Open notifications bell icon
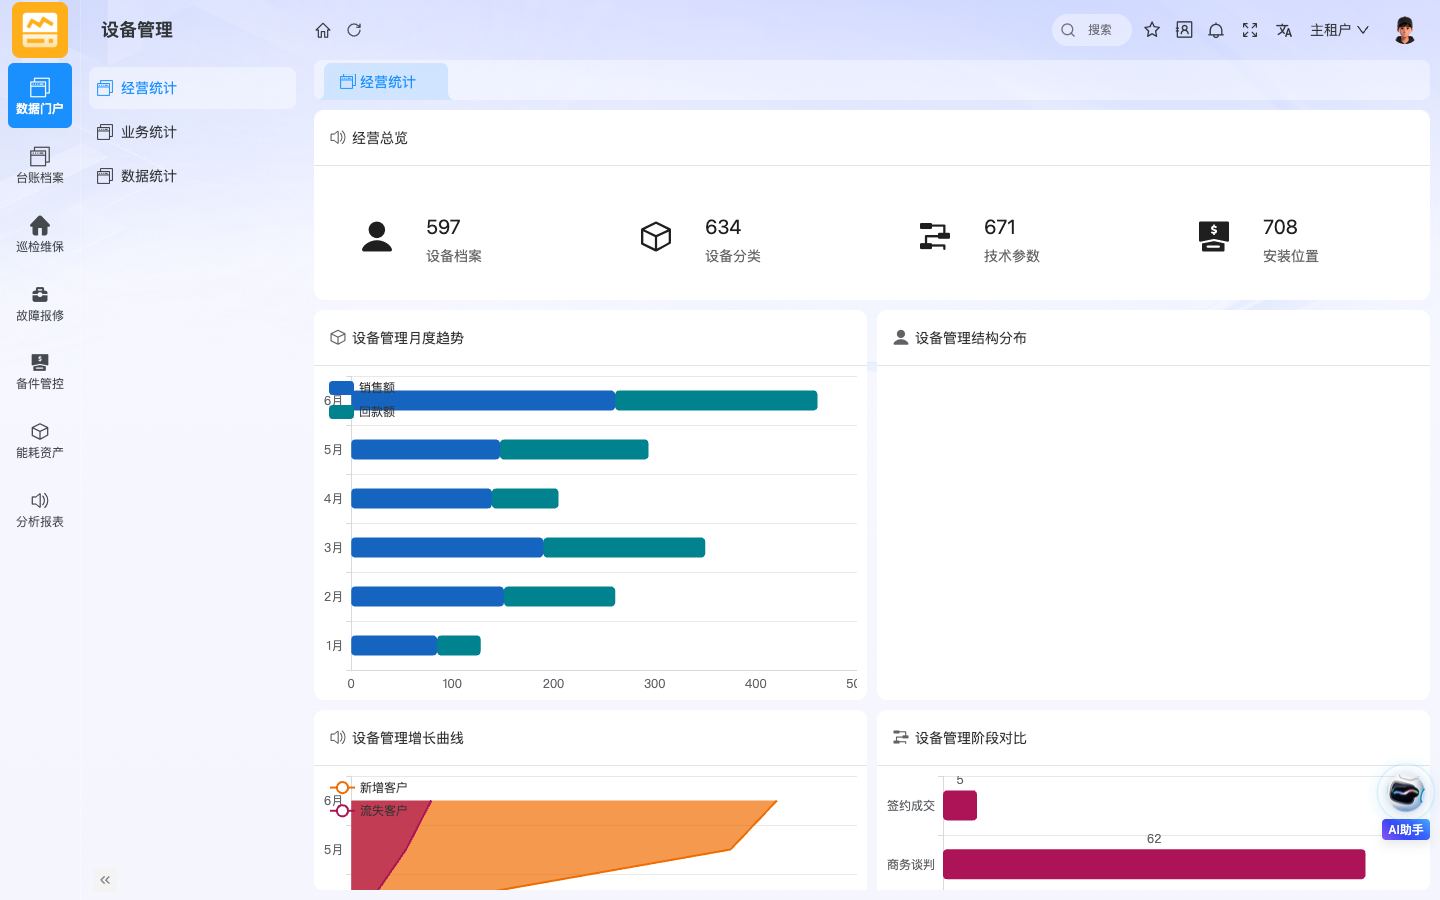This screenshot has width=1440, height=900. point(1216,30)
